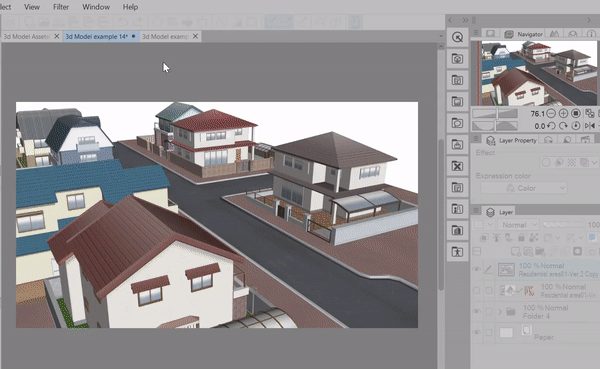The height and width of the screenshot is (369, 600).
Task: Hide the Residential area01-Ver.2 Copy layer
Action: pos(476,269)
